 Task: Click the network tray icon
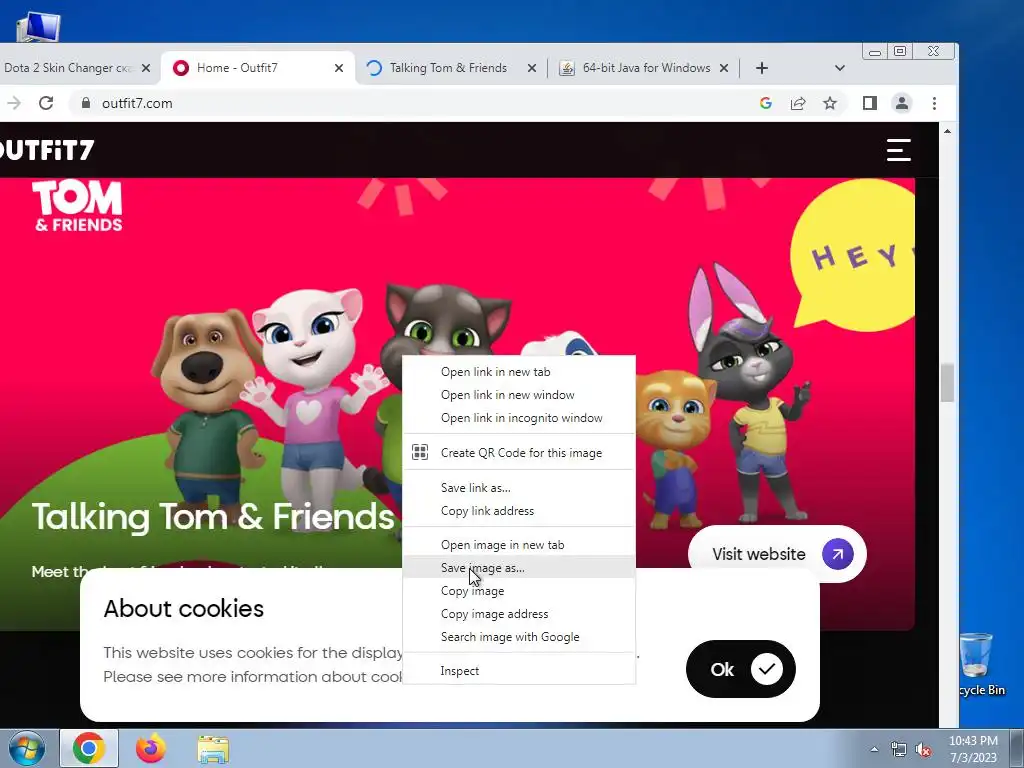click(899, 750)
